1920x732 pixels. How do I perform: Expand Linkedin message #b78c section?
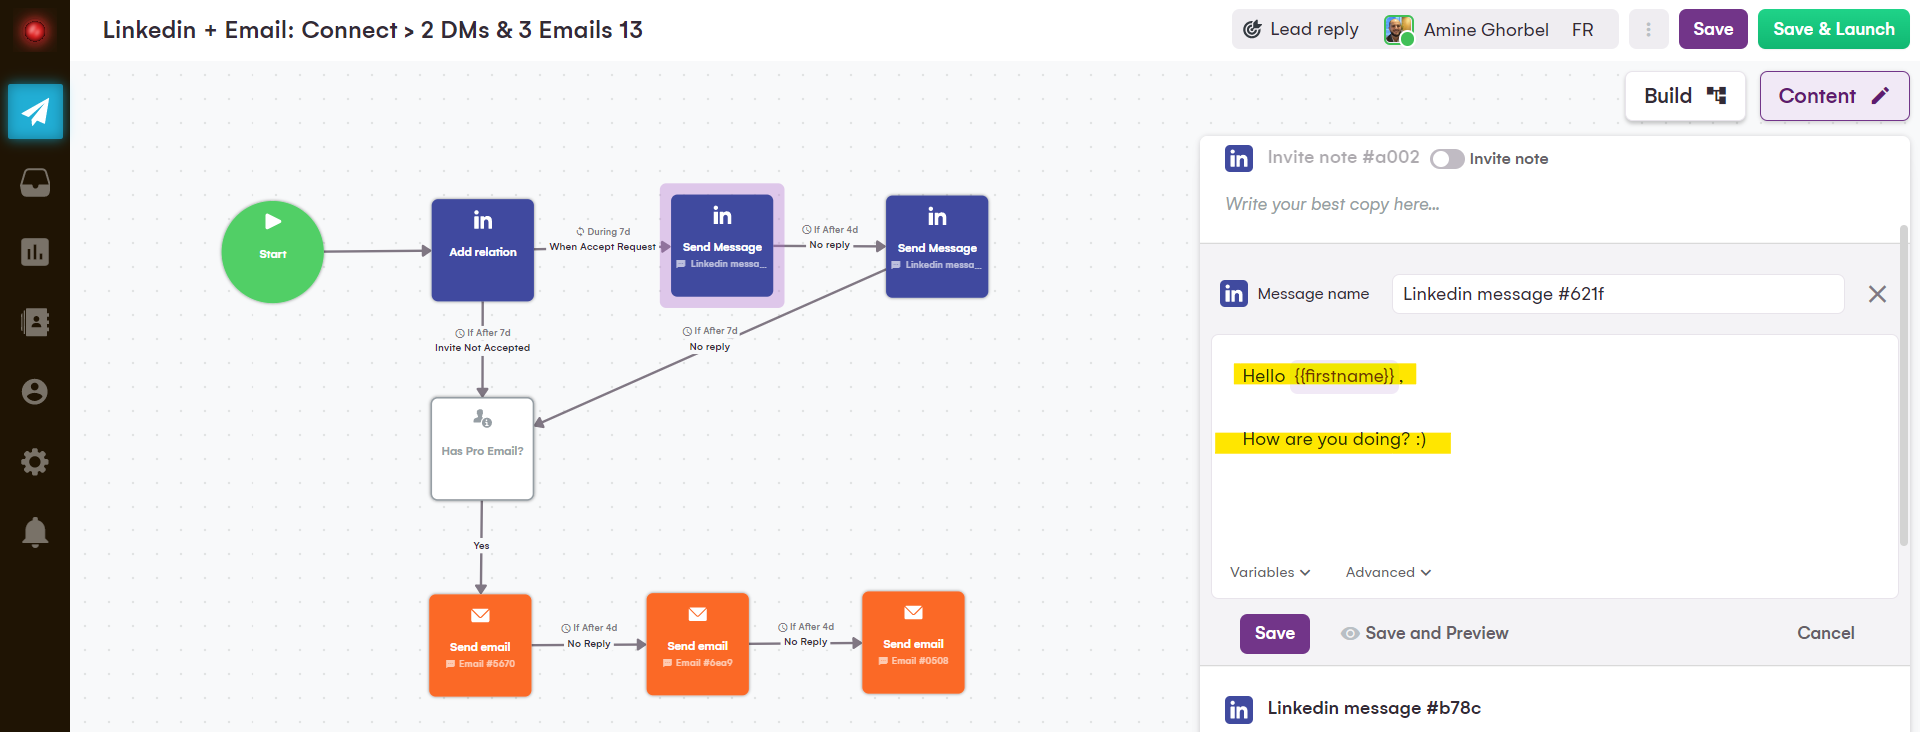[1374, 708]
